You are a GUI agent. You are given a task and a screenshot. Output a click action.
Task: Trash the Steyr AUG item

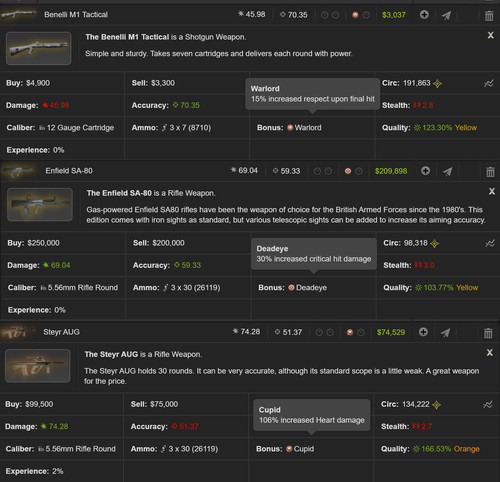coord(488,333)
